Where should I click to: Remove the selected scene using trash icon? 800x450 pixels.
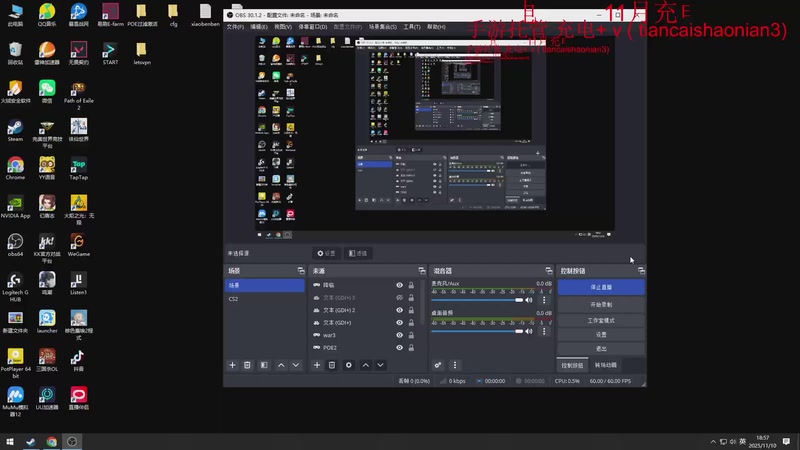[x=248, y=365]
